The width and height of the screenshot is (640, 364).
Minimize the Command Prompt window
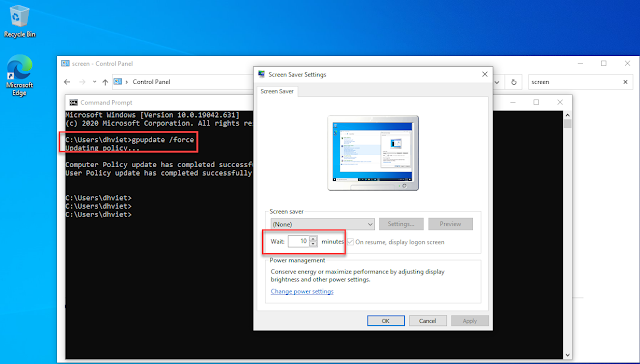pyautogui.click(x=513, y=102)
